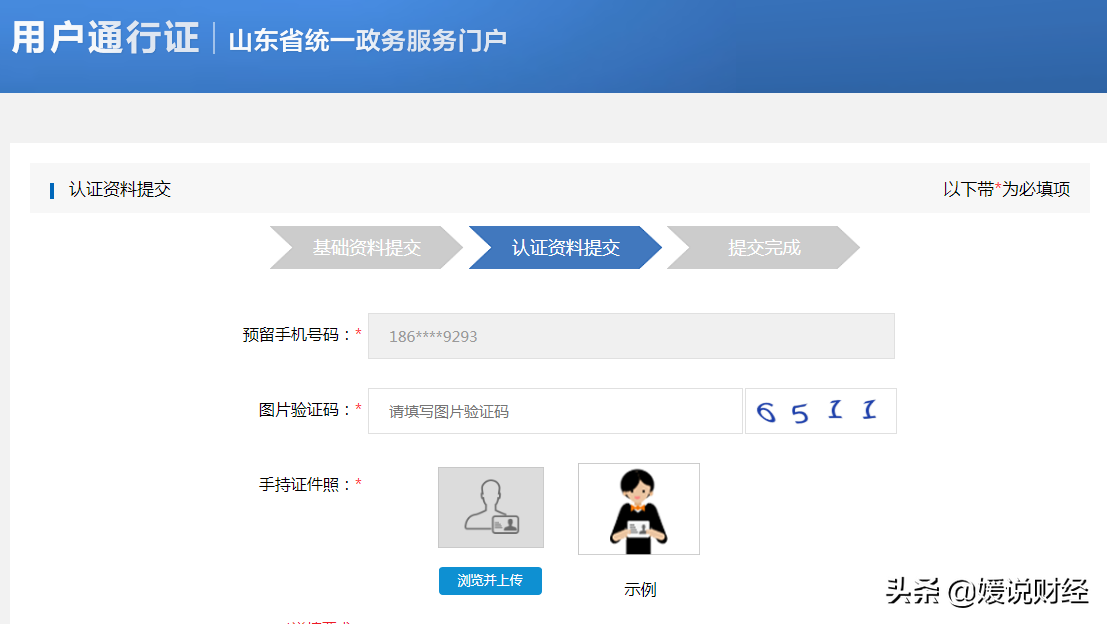Screen dimensions: 1107x624
Task: Click the ID photo upload placeholder icon
Action: tap(491, 508)
